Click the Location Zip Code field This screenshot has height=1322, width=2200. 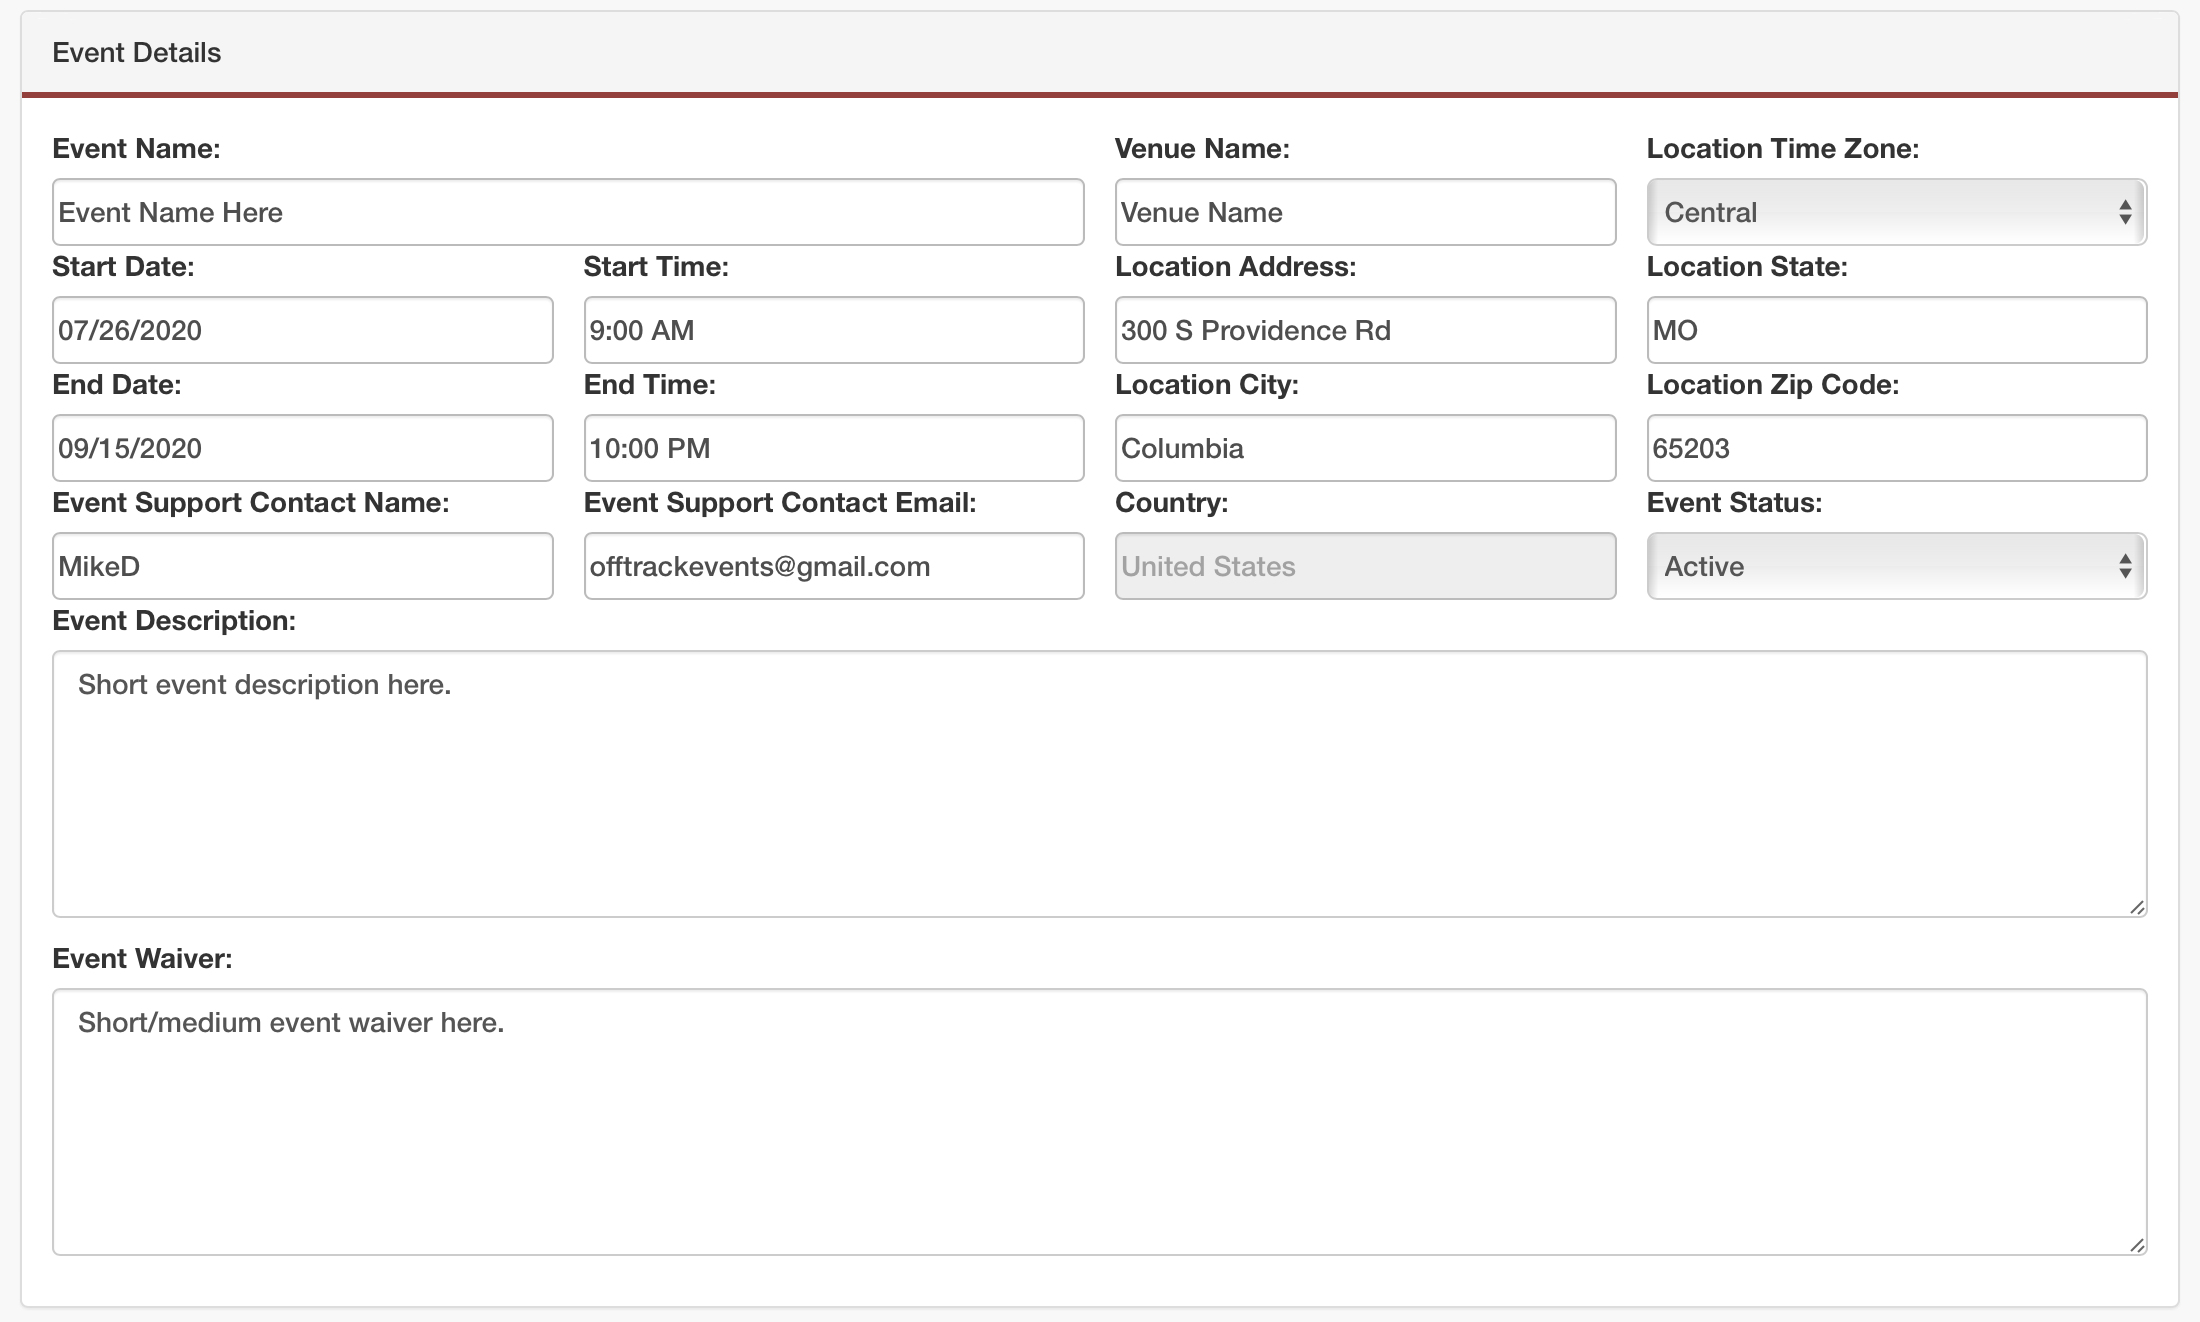[1896, 448]
